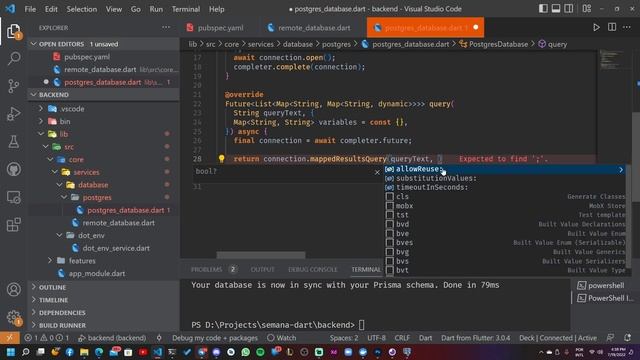Image resolution: width=640 pixels, height=360 pixels.
Task: Click the editor minimap
Action: click(611, 60)
